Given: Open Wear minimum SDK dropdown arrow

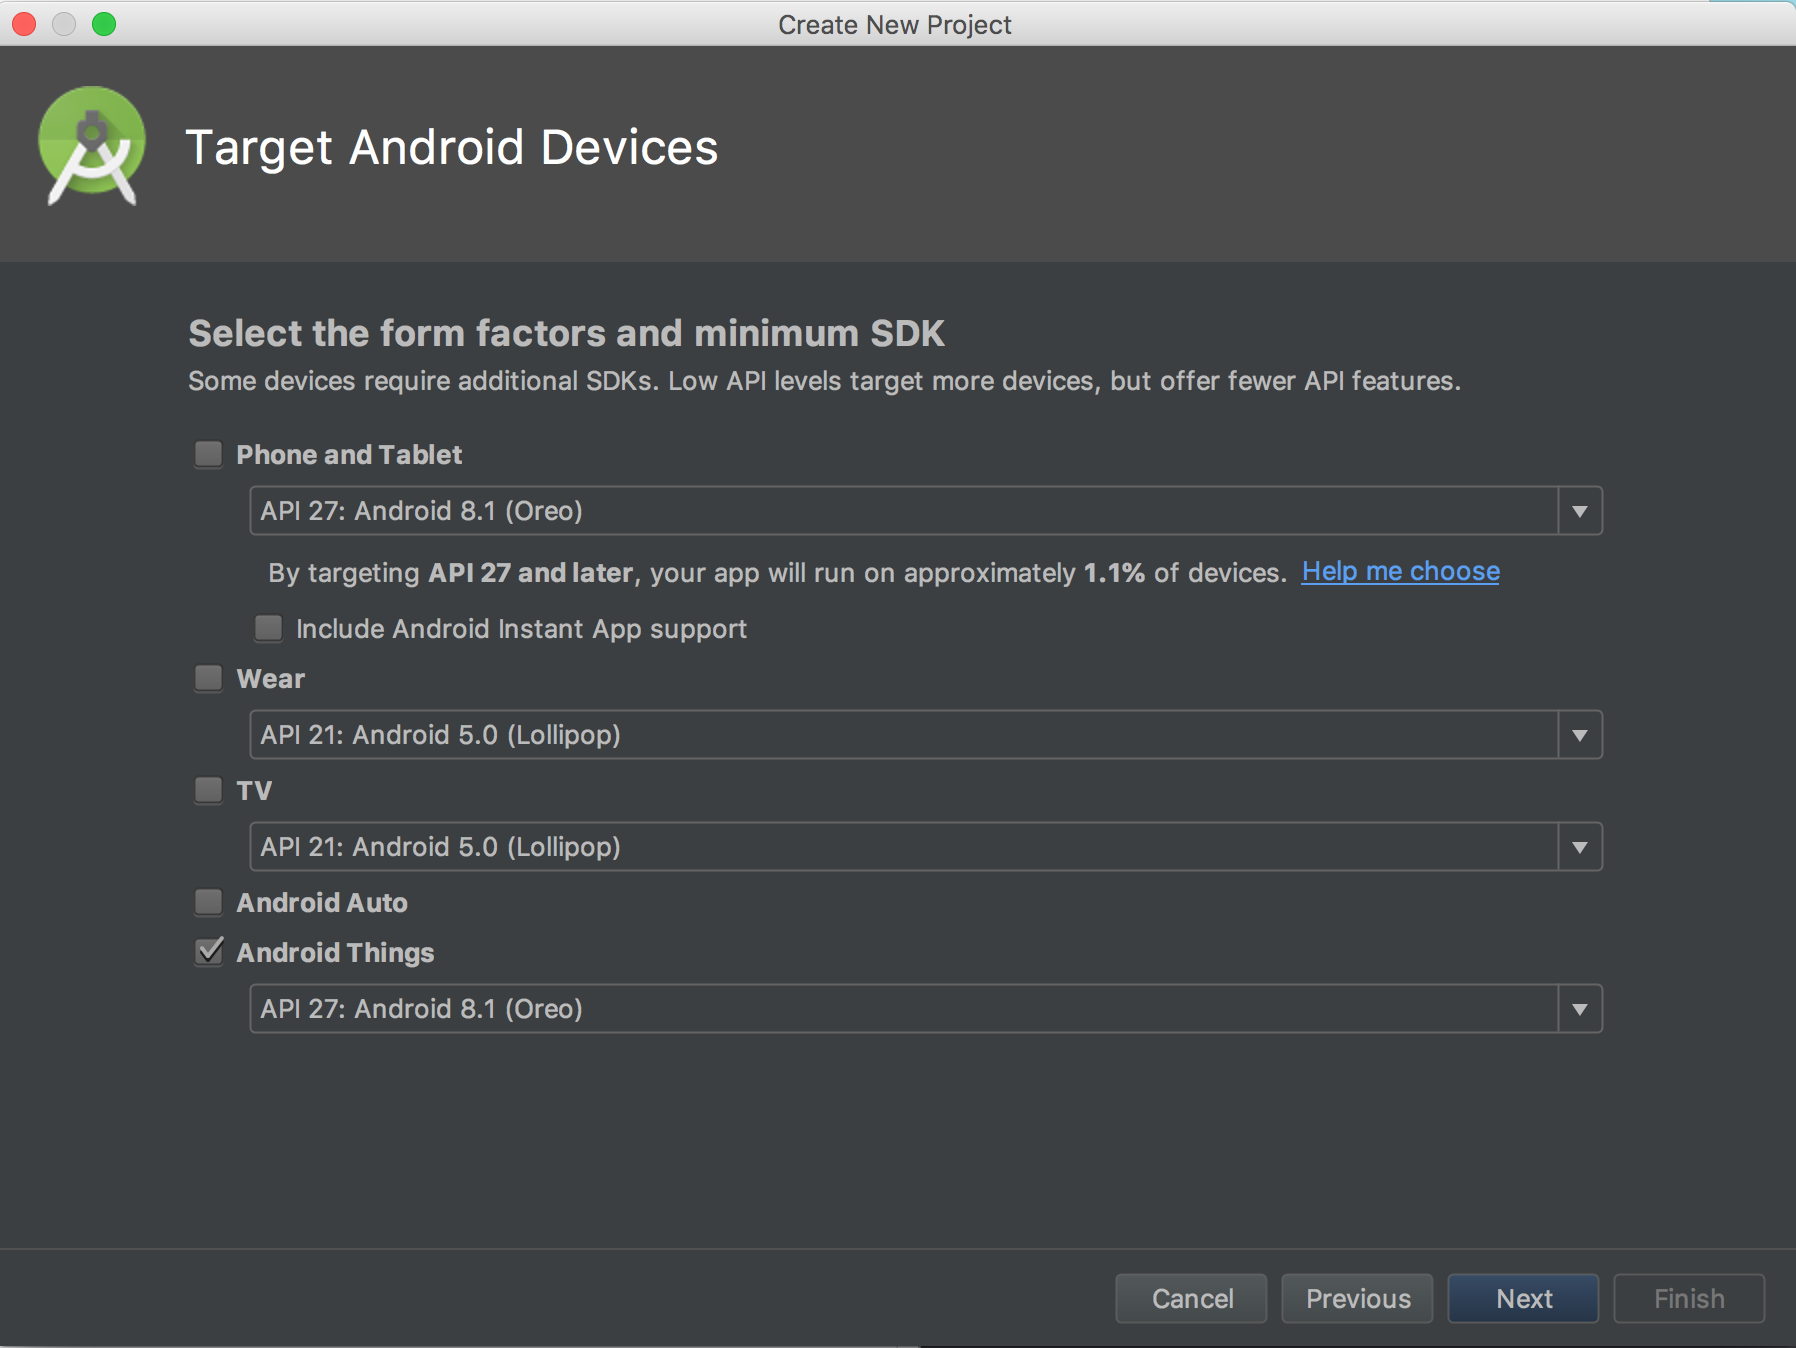Looking at the screenshot, I should click(x=1580, y=735).
